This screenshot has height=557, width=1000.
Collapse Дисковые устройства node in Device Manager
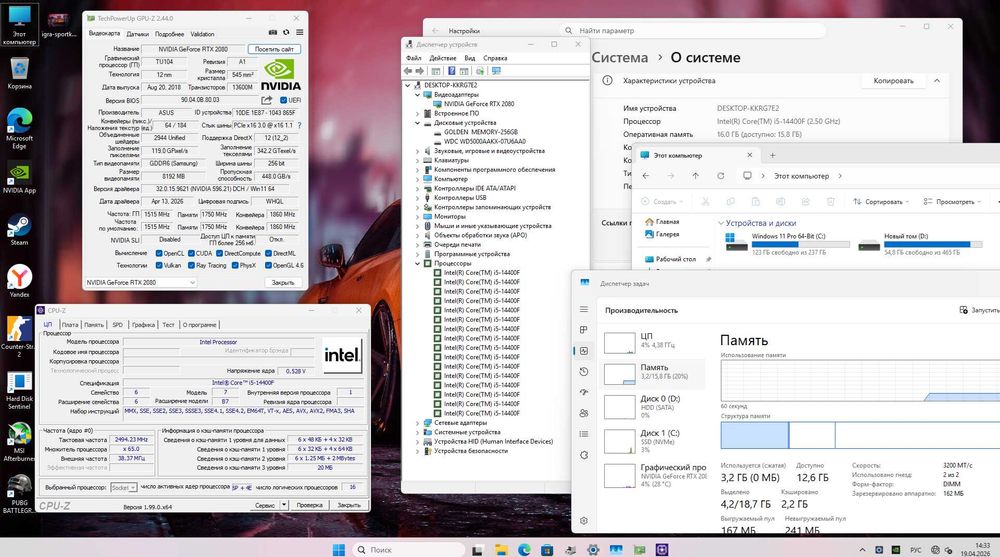[x=418, y=123]
